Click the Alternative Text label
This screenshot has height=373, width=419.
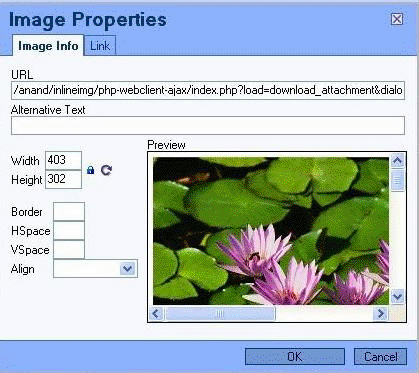(48, 110)
